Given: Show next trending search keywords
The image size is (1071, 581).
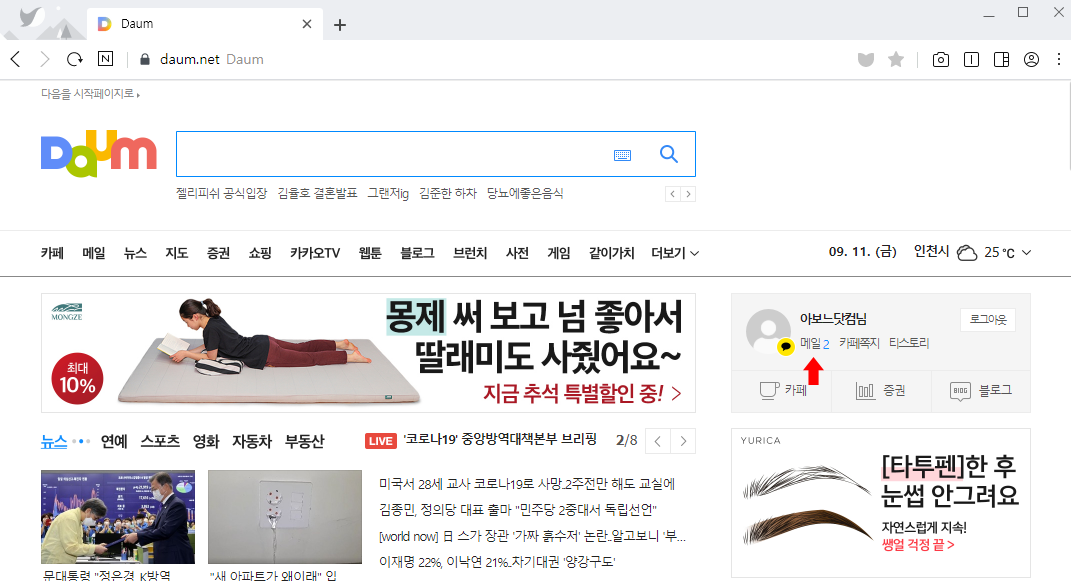Looking at the screenshot, I should point(688,194).
